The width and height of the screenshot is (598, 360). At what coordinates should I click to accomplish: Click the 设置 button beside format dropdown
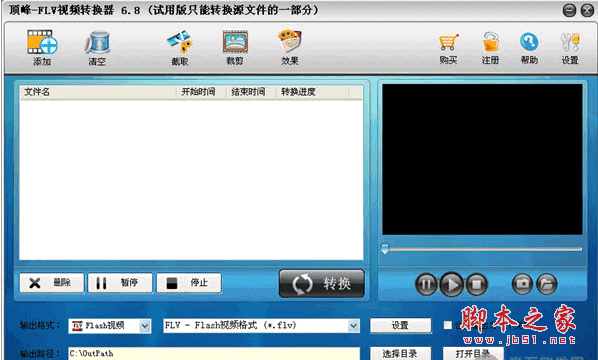point(400,325)
